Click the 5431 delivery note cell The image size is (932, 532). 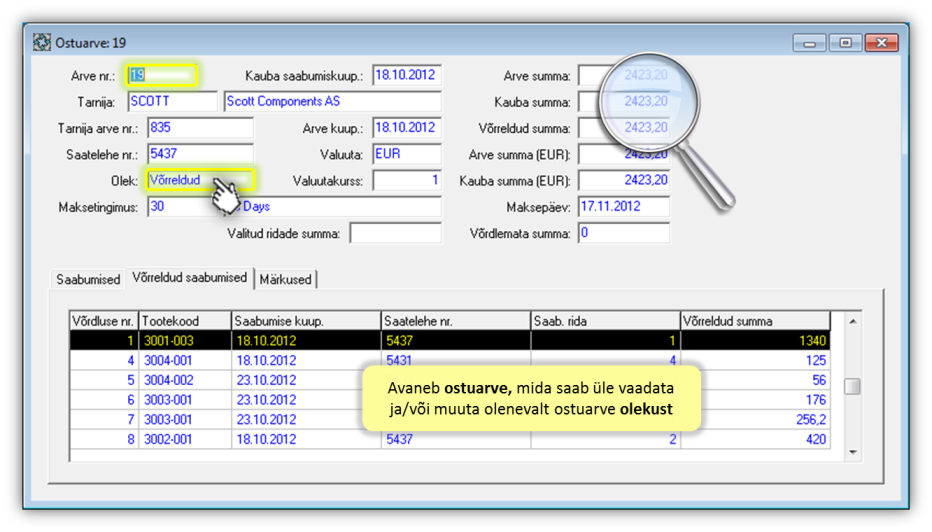(x=456, y=360)
